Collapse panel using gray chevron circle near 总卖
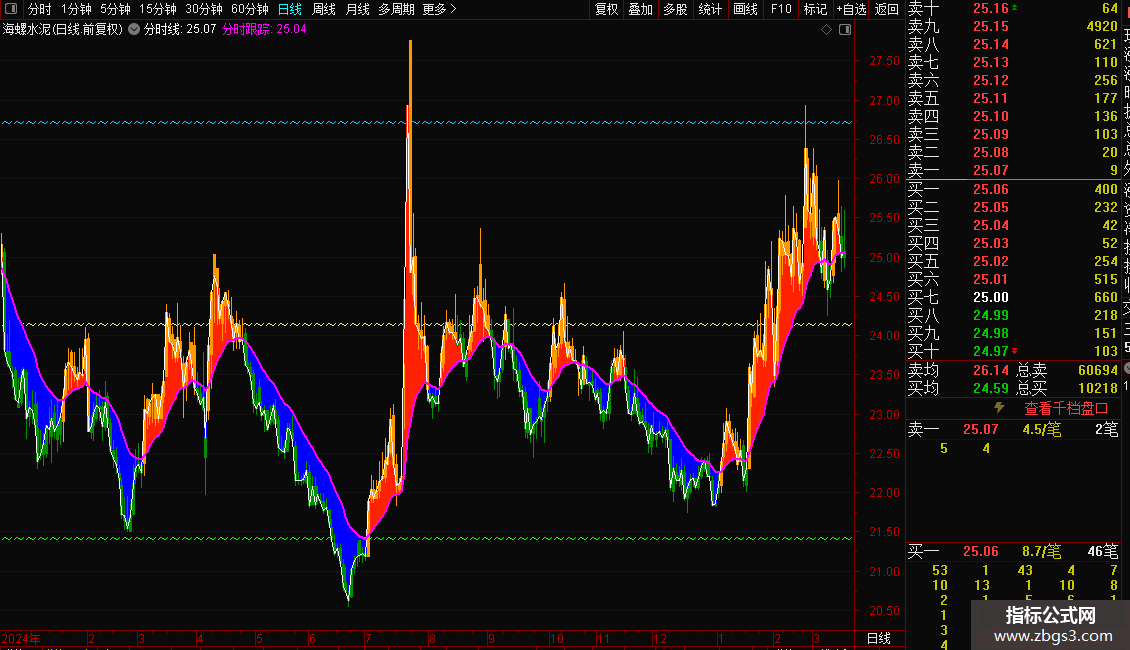Image resolution: width=1130 pixels, height=650 pixels. coord(1126,370)
